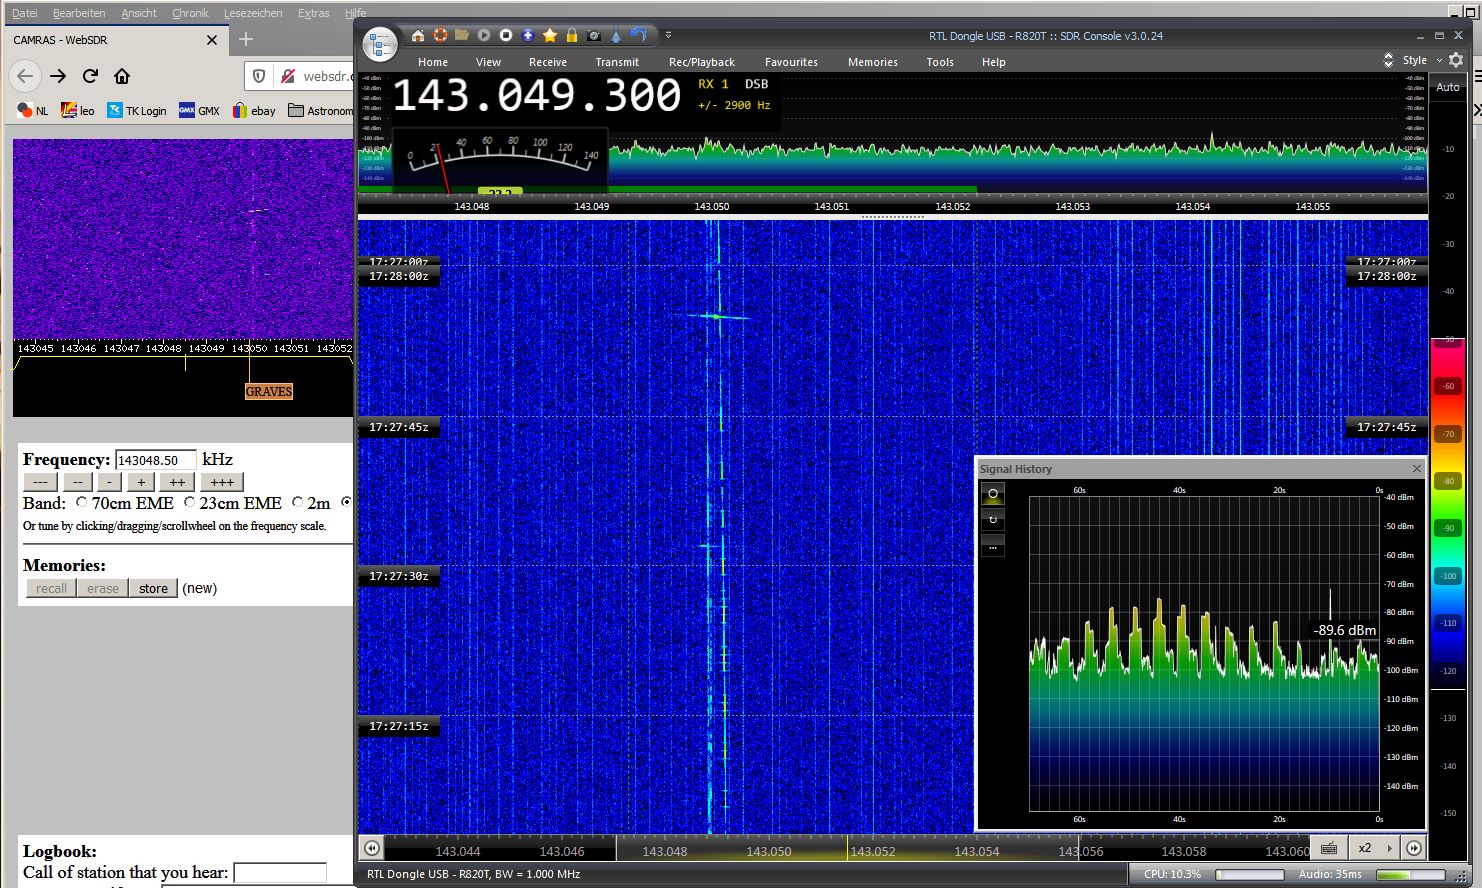Click the refresh icon in Signal History

click(x=993, y=520)
